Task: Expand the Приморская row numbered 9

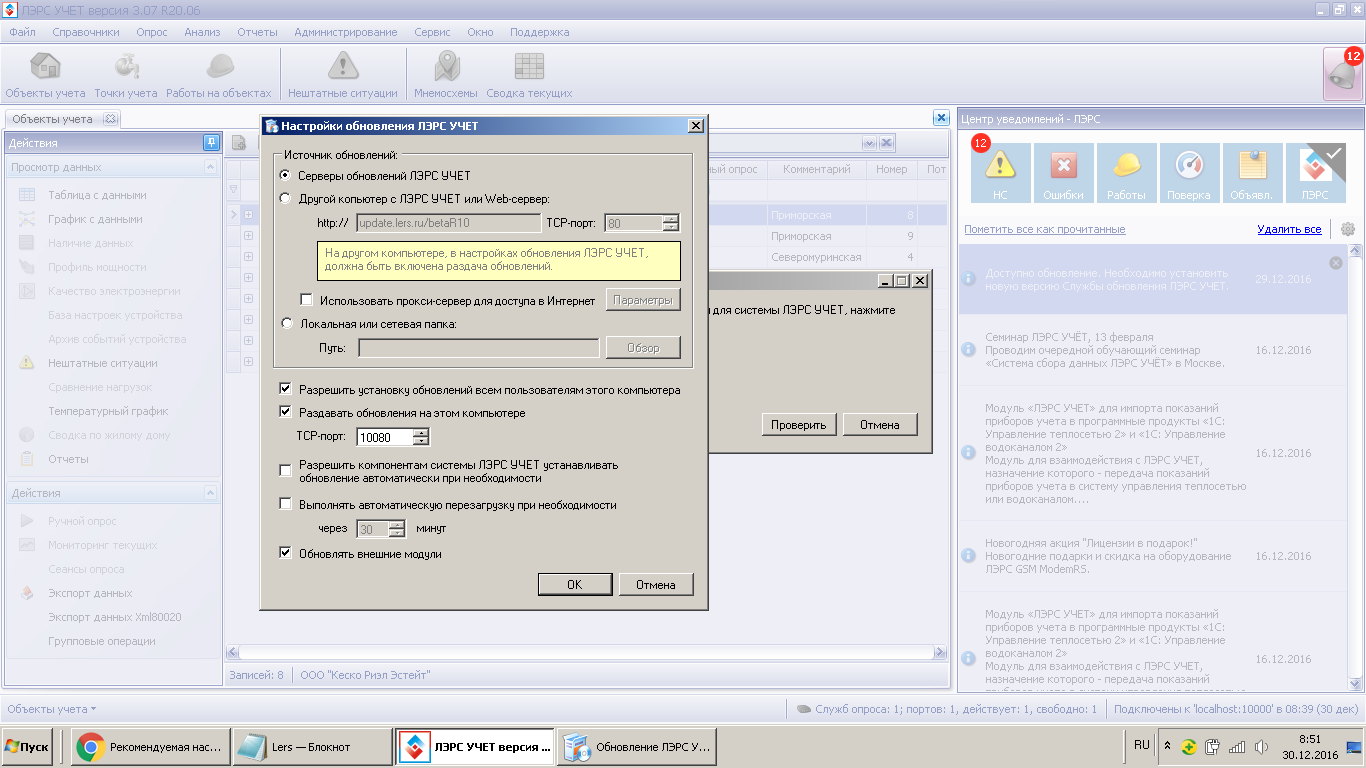Action: (x=248, y=236)
